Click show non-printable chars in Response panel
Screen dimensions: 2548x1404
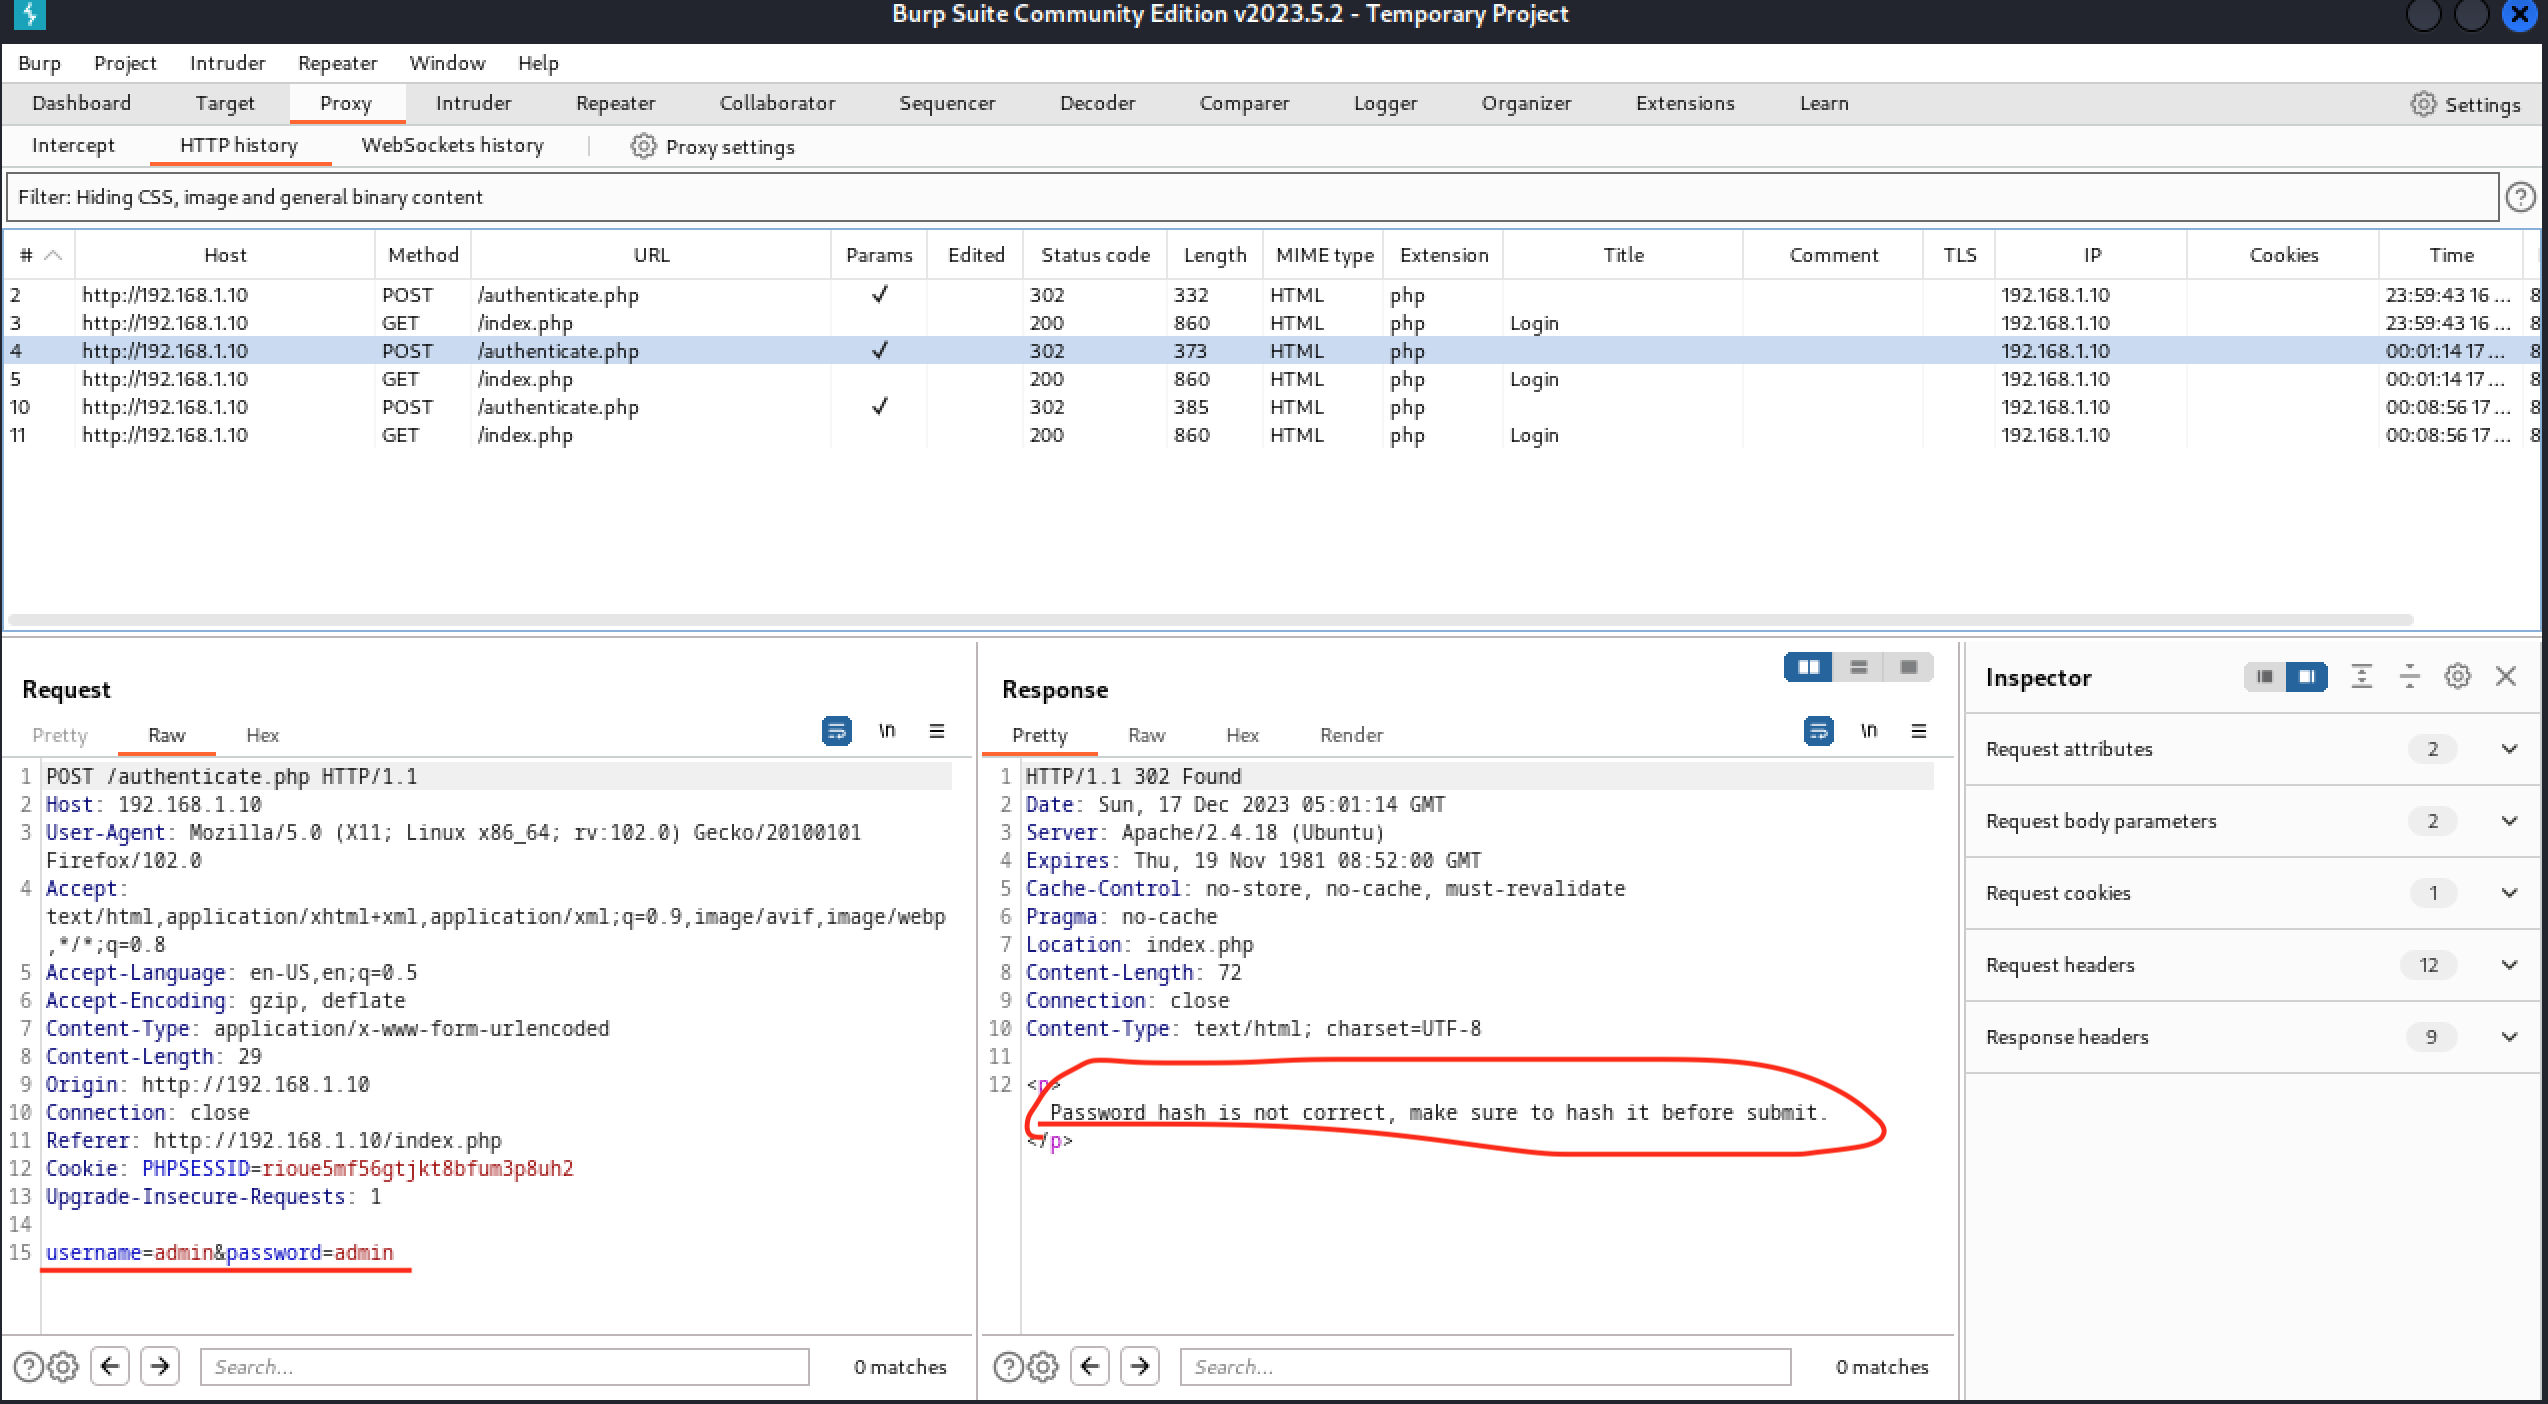1868,731
